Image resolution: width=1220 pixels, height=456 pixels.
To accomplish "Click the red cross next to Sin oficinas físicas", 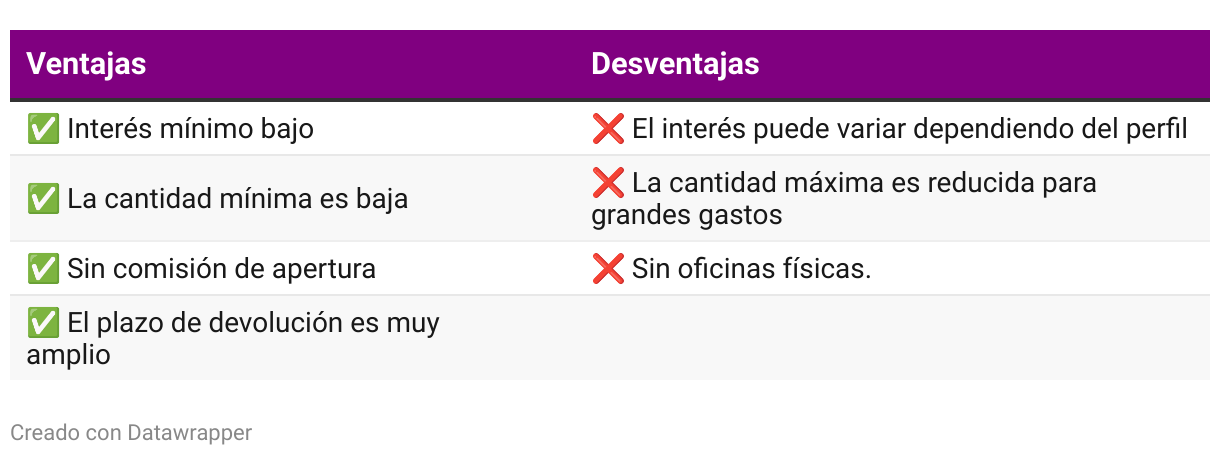I will (x=608, y=269).
